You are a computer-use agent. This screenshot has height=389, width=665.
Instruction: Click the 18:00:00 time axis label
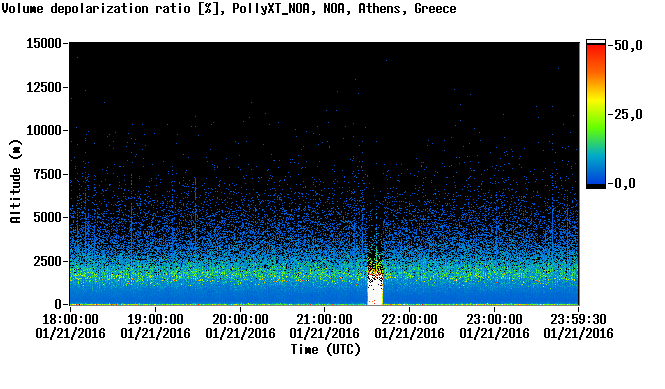pos(70,319)
